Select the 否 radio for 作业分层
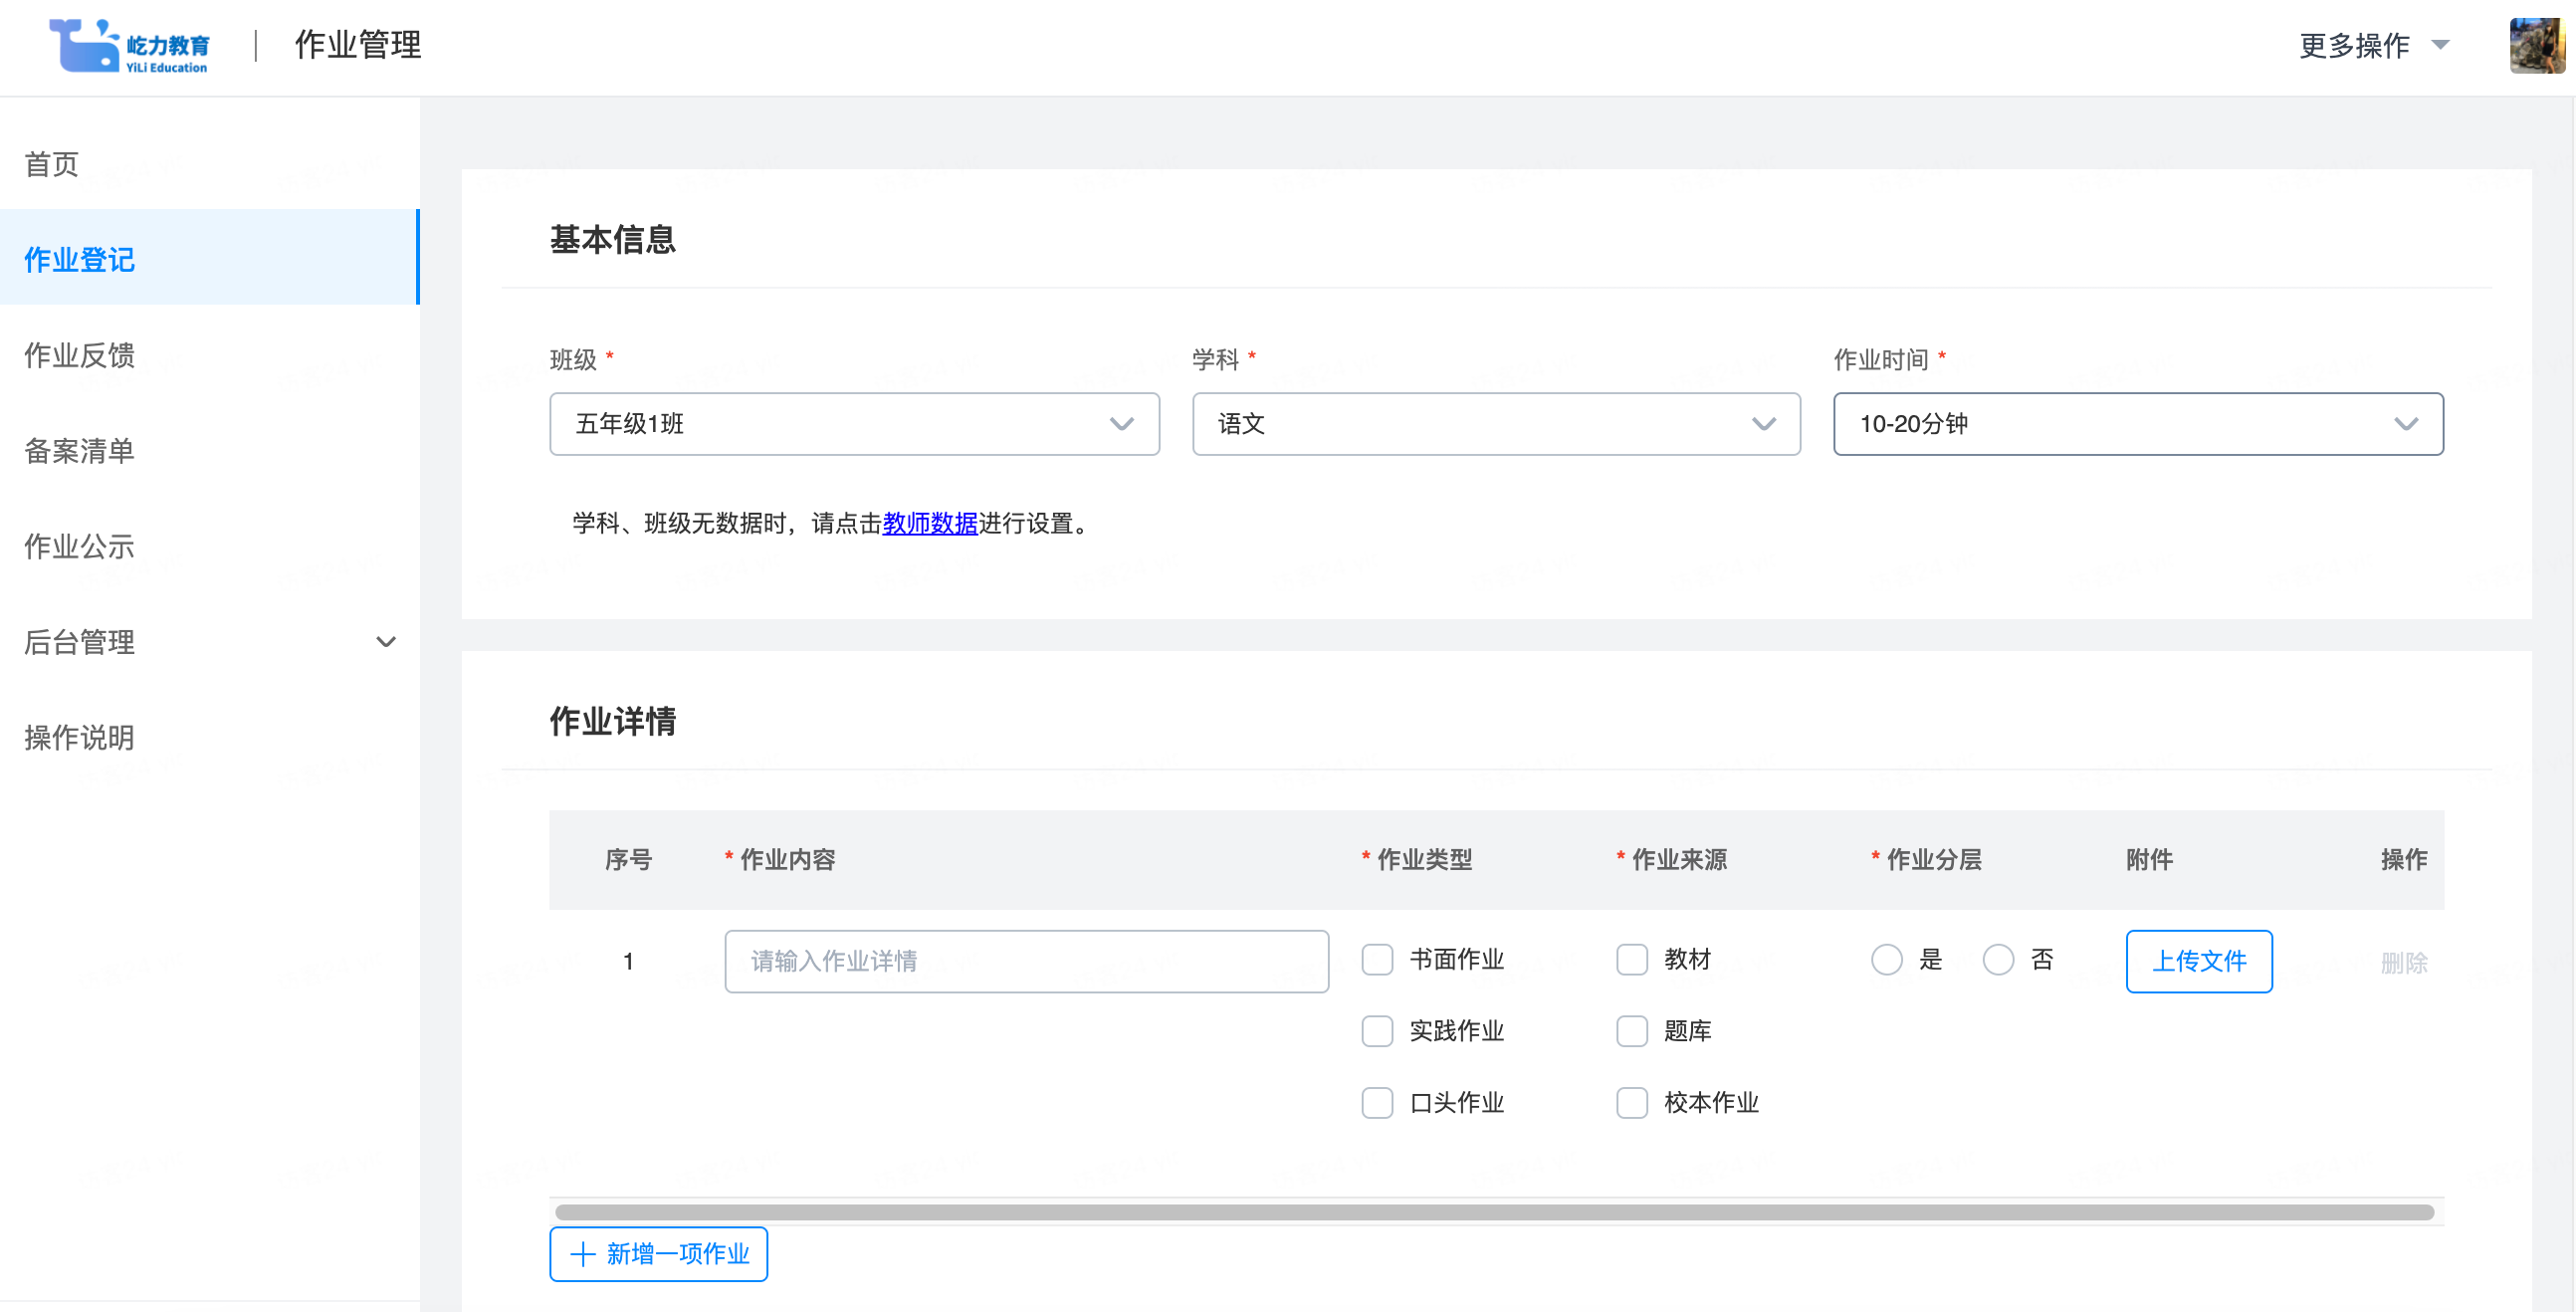 click(x=1998, y=960)
